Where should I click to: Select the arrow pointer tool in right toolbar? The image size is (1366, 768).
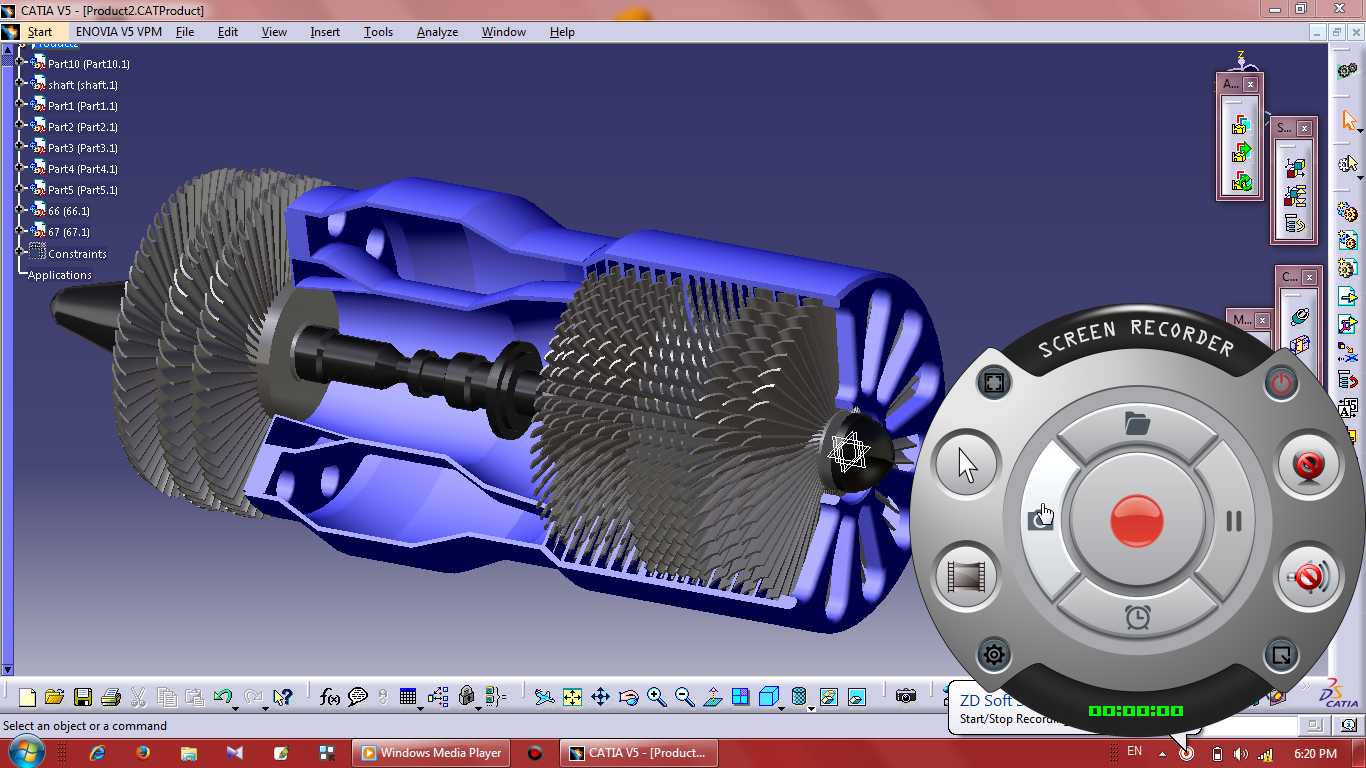click(1348, 121)
